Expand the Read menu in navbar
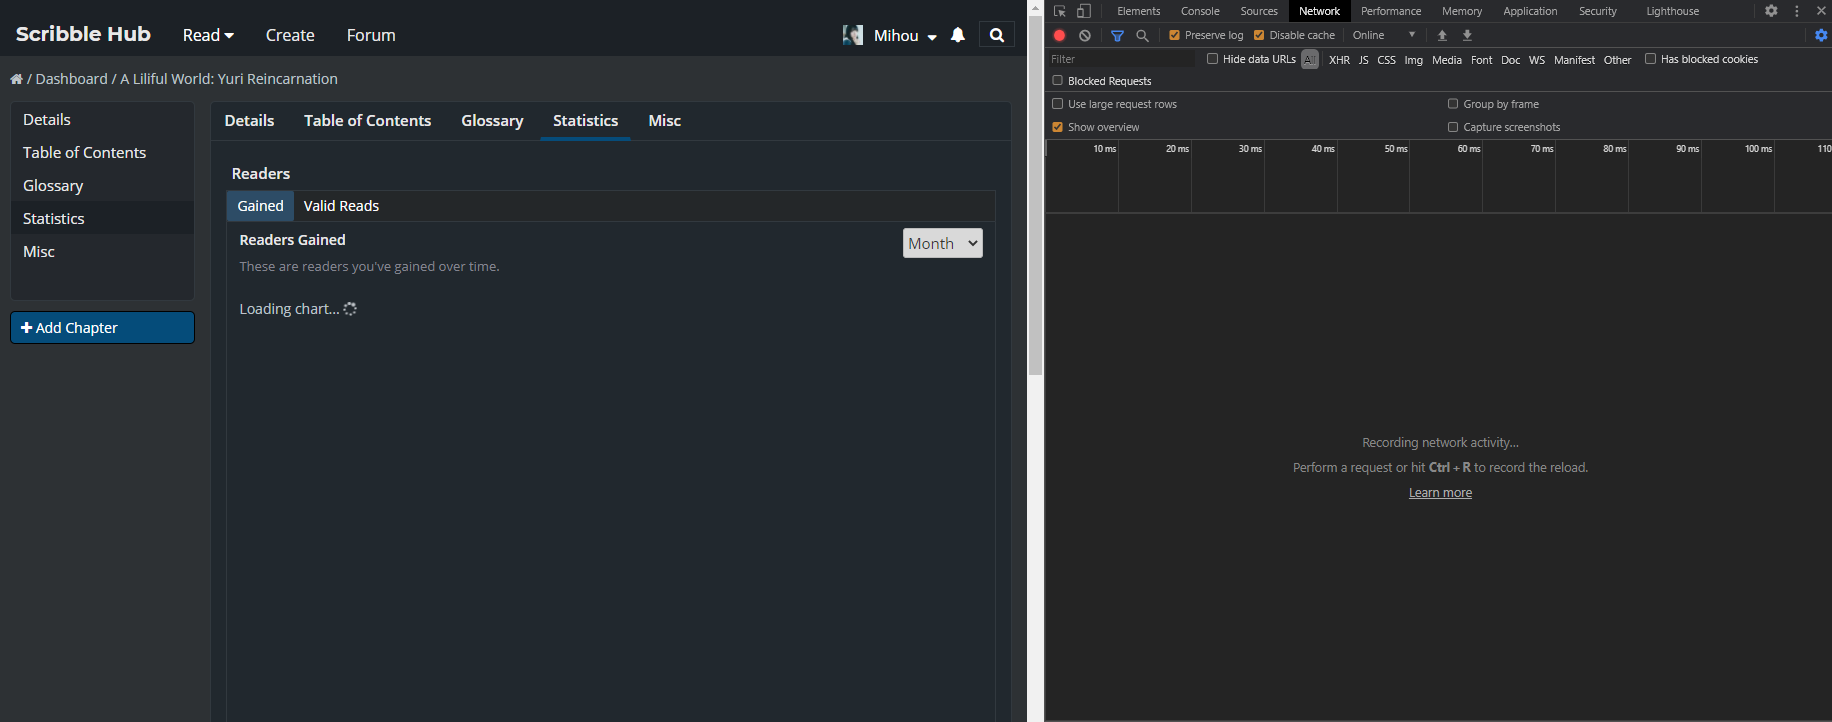 tap(208, 35)
